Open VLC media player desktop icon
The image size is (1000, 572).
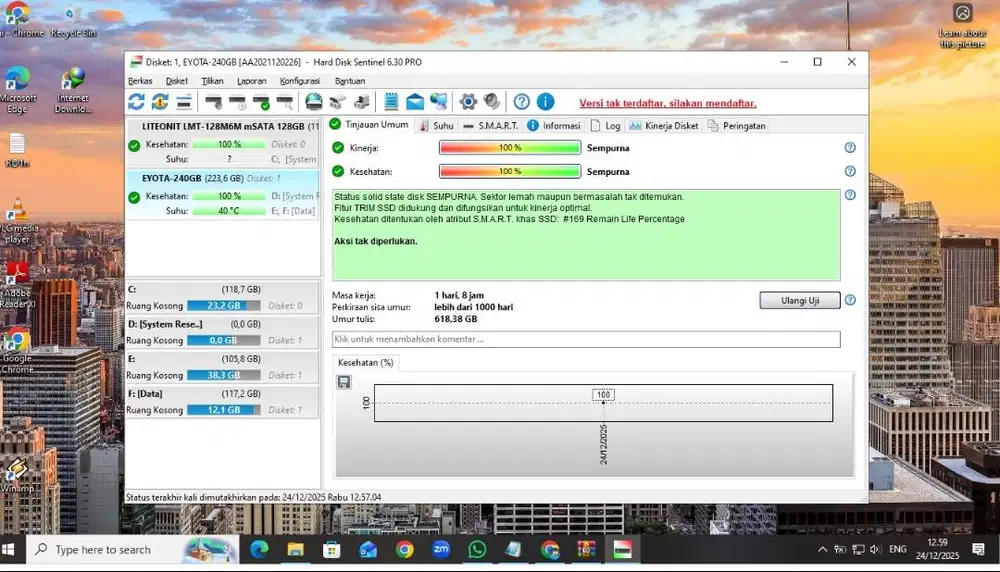(17, 219)
